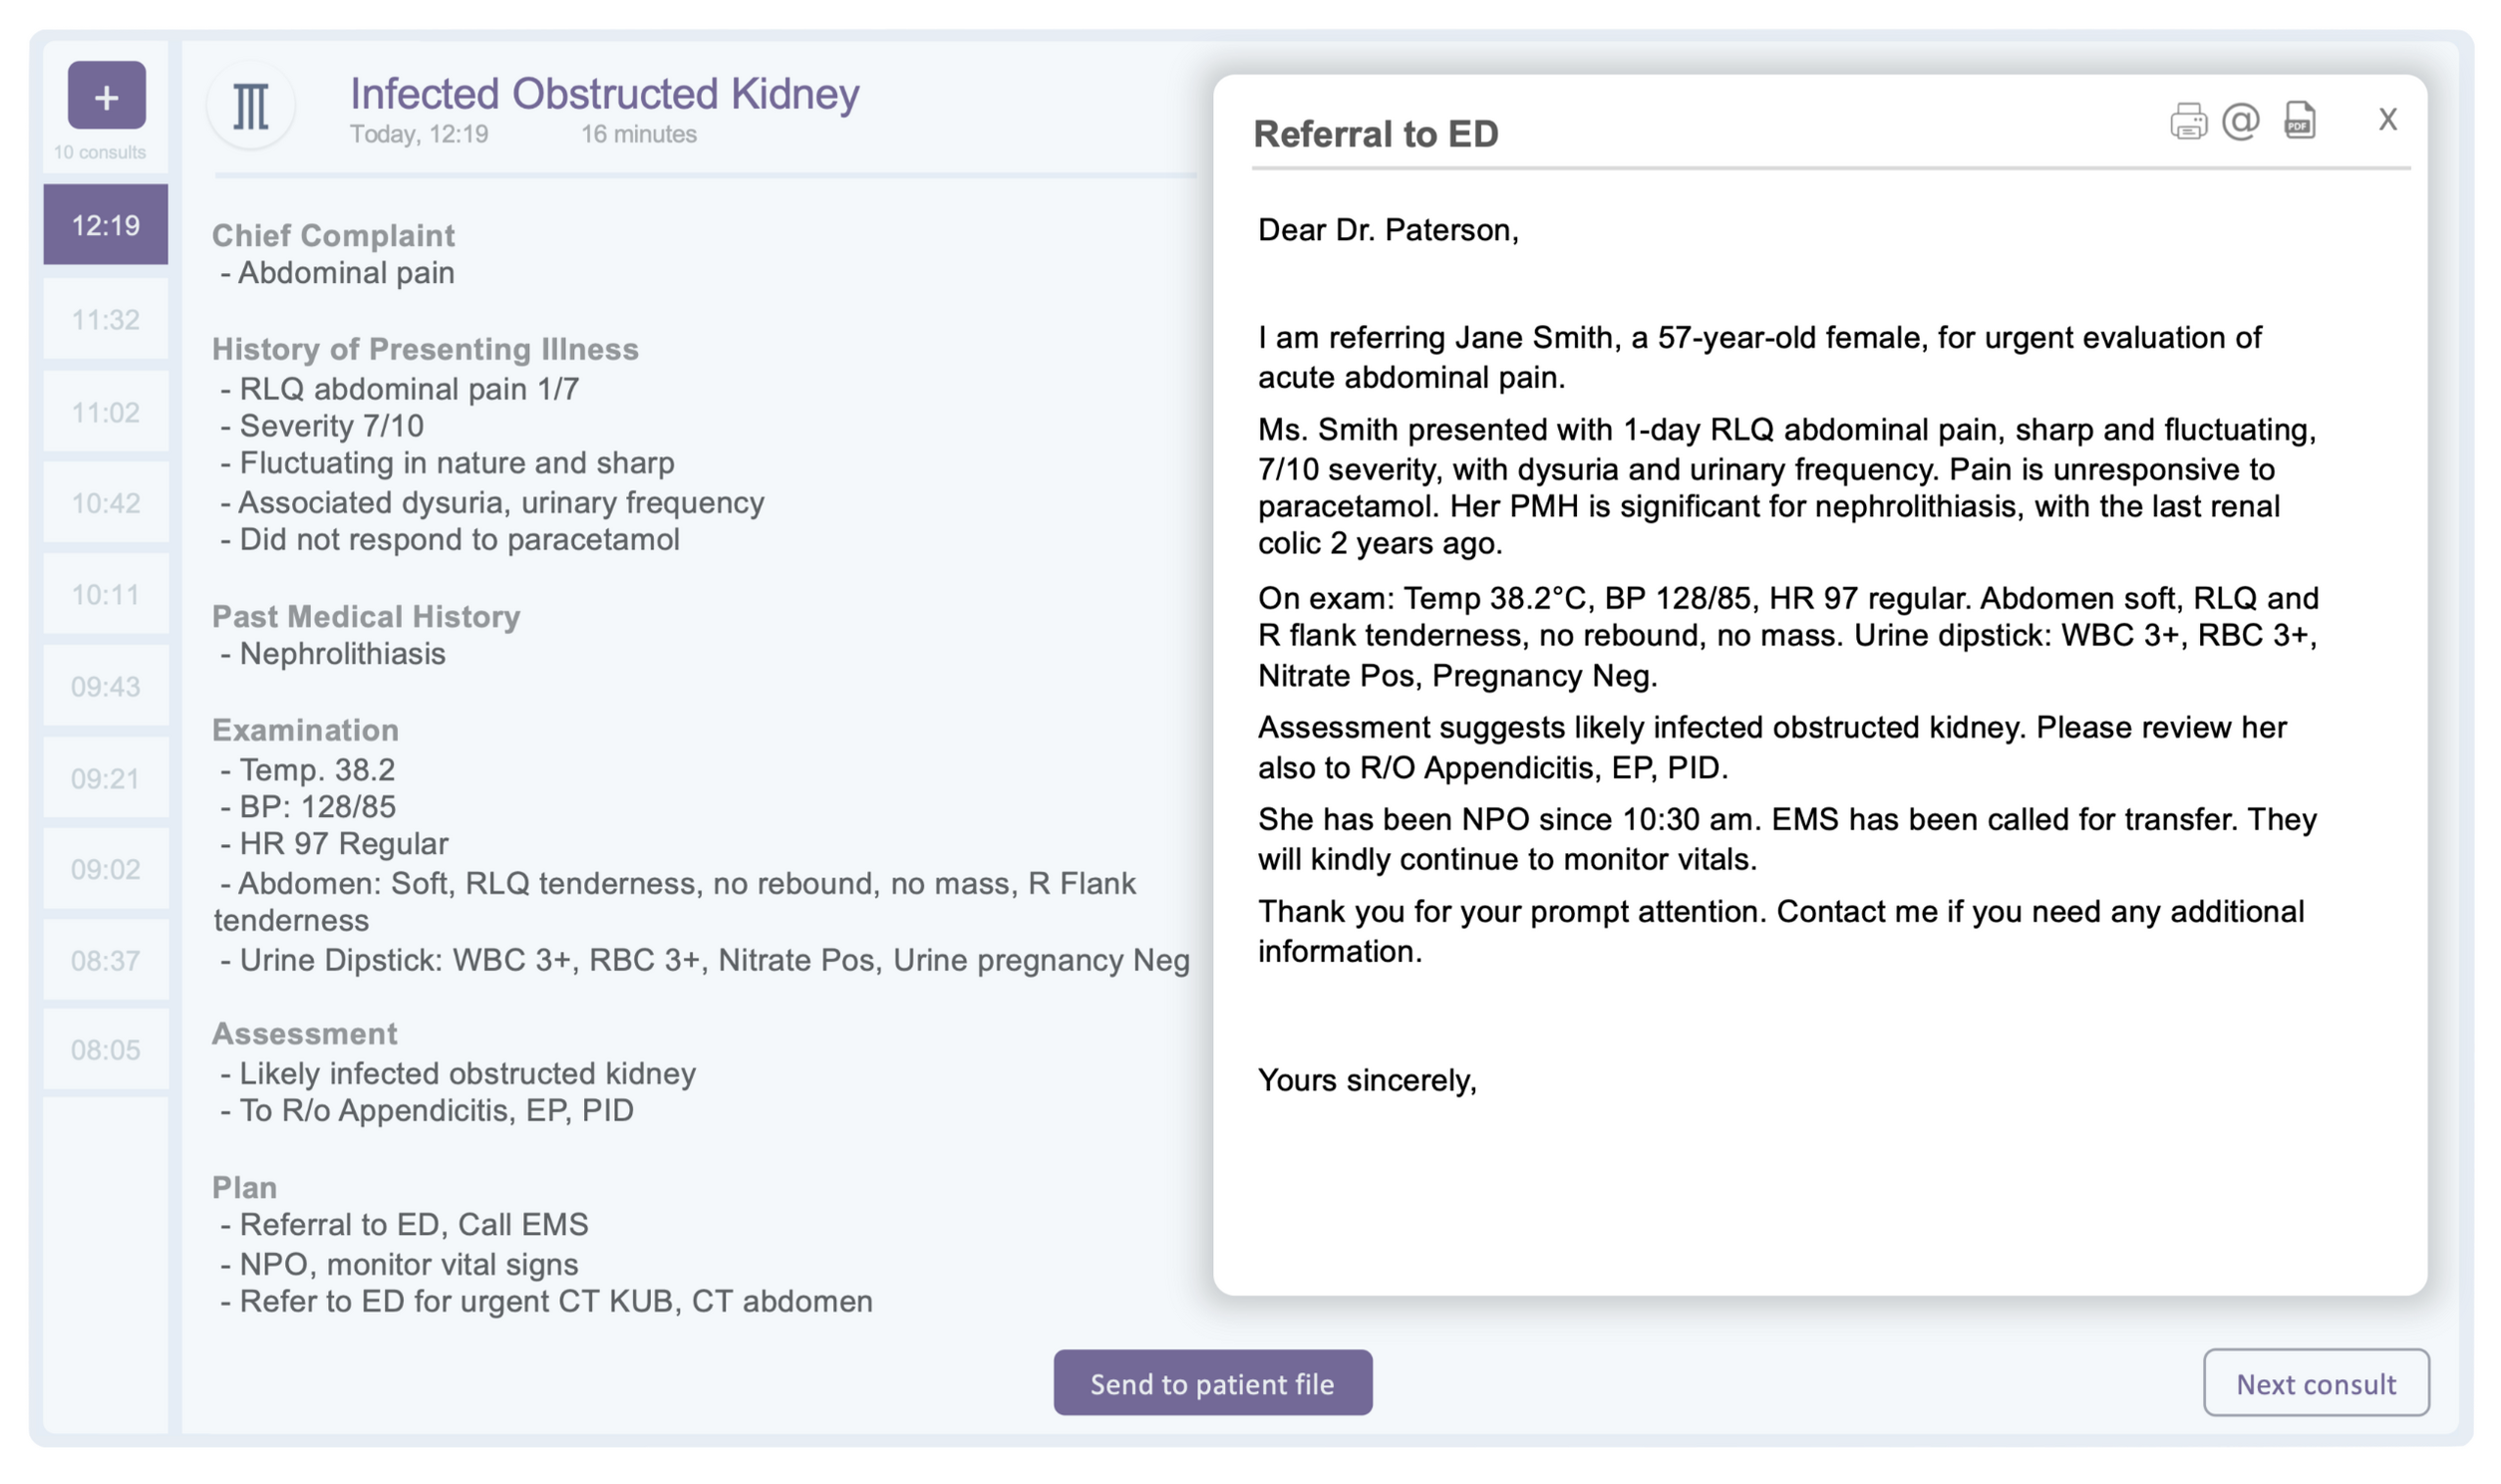The width and height of the screenshot is (2501, 1484).
Task: View the 08:37 consult
Action: 106,961
